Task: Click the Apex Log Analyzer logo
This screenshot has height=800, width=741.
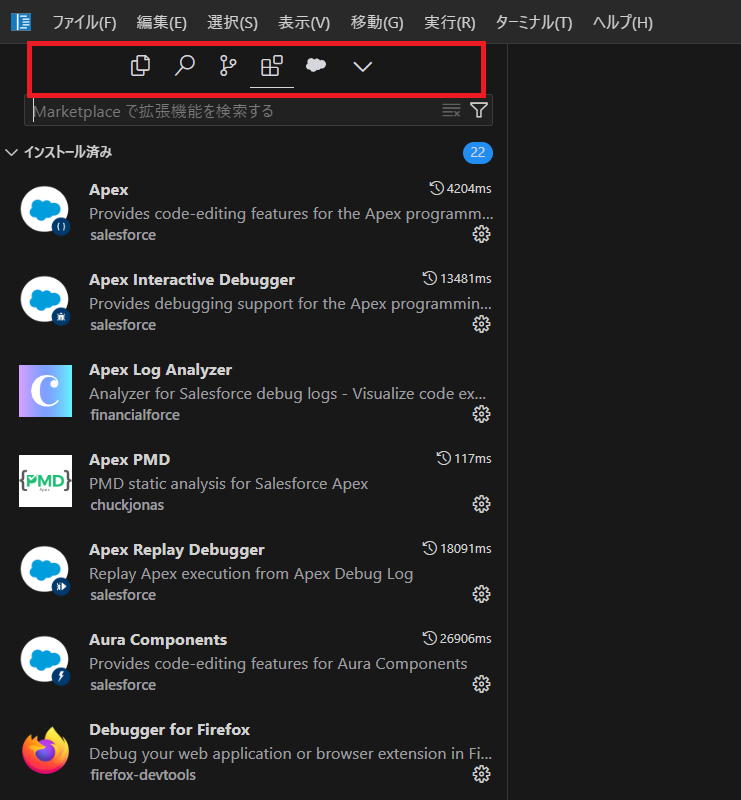Action: click(x=45, y=391)
